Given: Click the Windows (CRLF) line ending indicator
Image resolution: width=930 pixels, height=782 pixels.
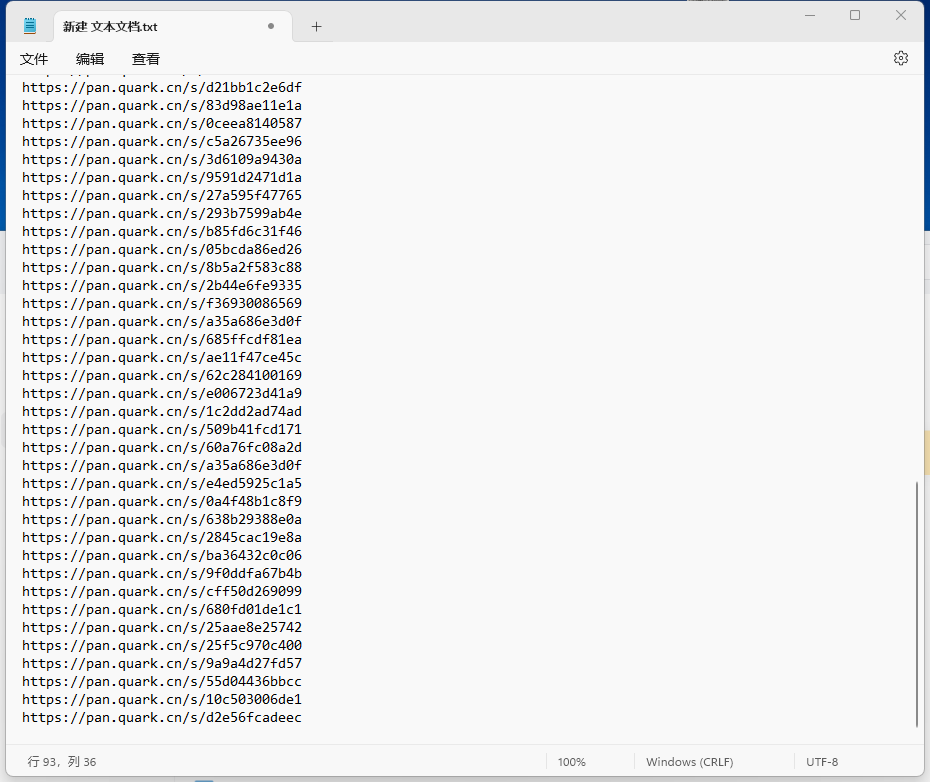Looking at the screenshot, I should click(690, 762).
